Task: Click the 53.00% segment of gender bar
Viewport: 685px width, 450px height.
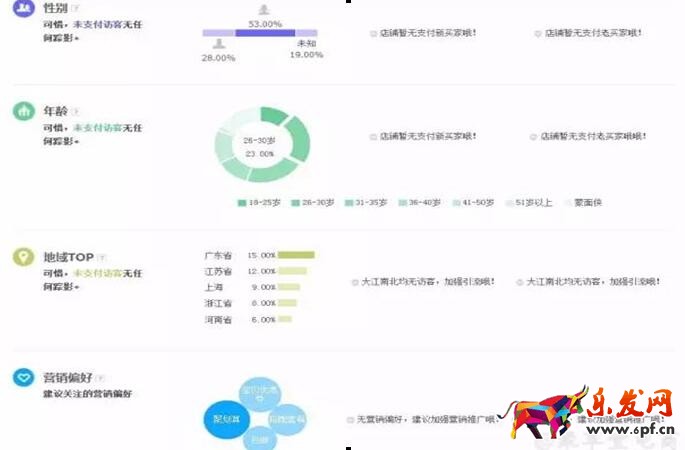Action: pos(265,33)
